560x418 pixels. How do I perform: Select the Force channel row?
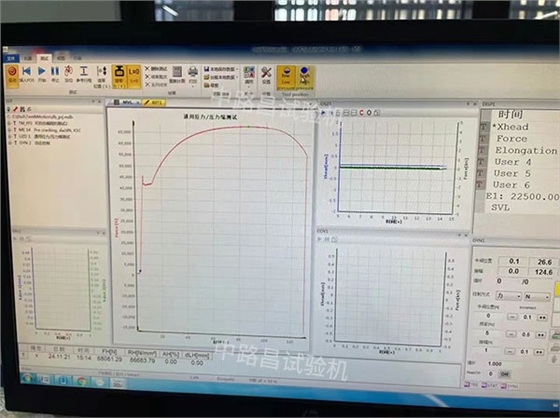[x=512, y=139]
